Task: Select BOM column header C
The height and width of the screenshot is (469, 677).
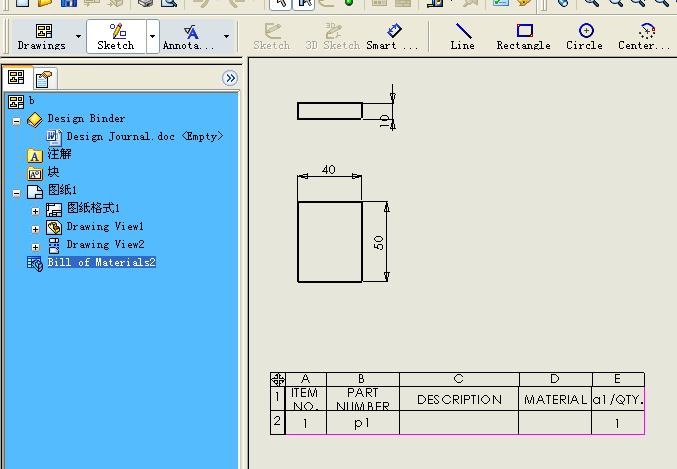Action: (459, 379)
